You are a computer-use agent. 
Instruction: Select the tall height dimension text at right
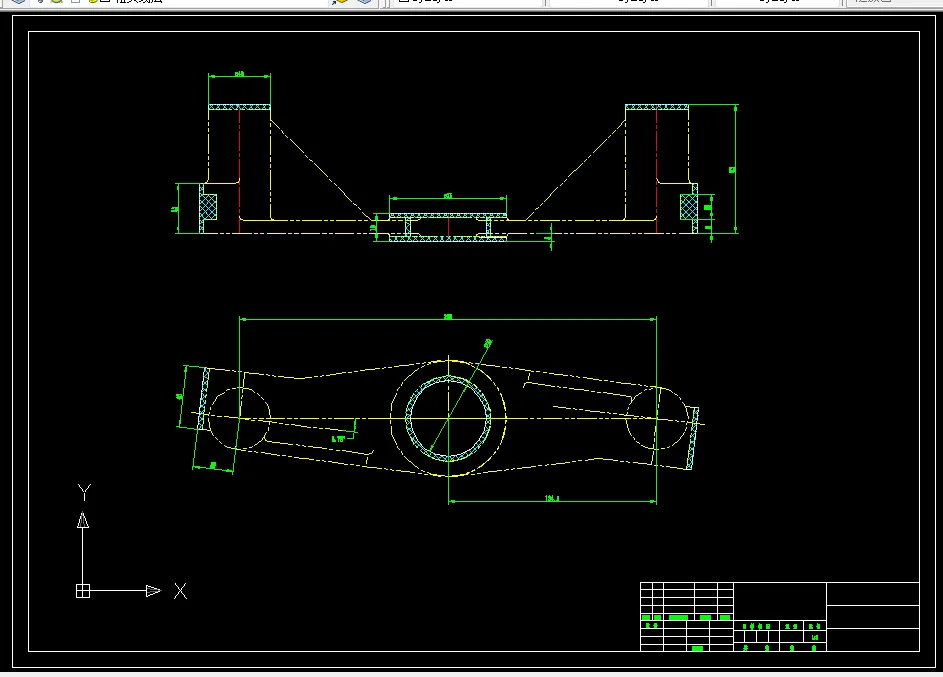point(732,170)
